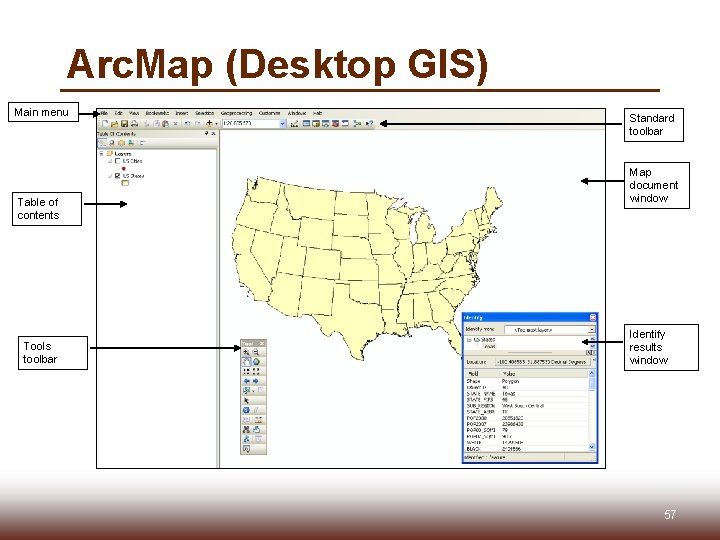
Task: Collapse the US States layer legend
Action: pos(110,176)
